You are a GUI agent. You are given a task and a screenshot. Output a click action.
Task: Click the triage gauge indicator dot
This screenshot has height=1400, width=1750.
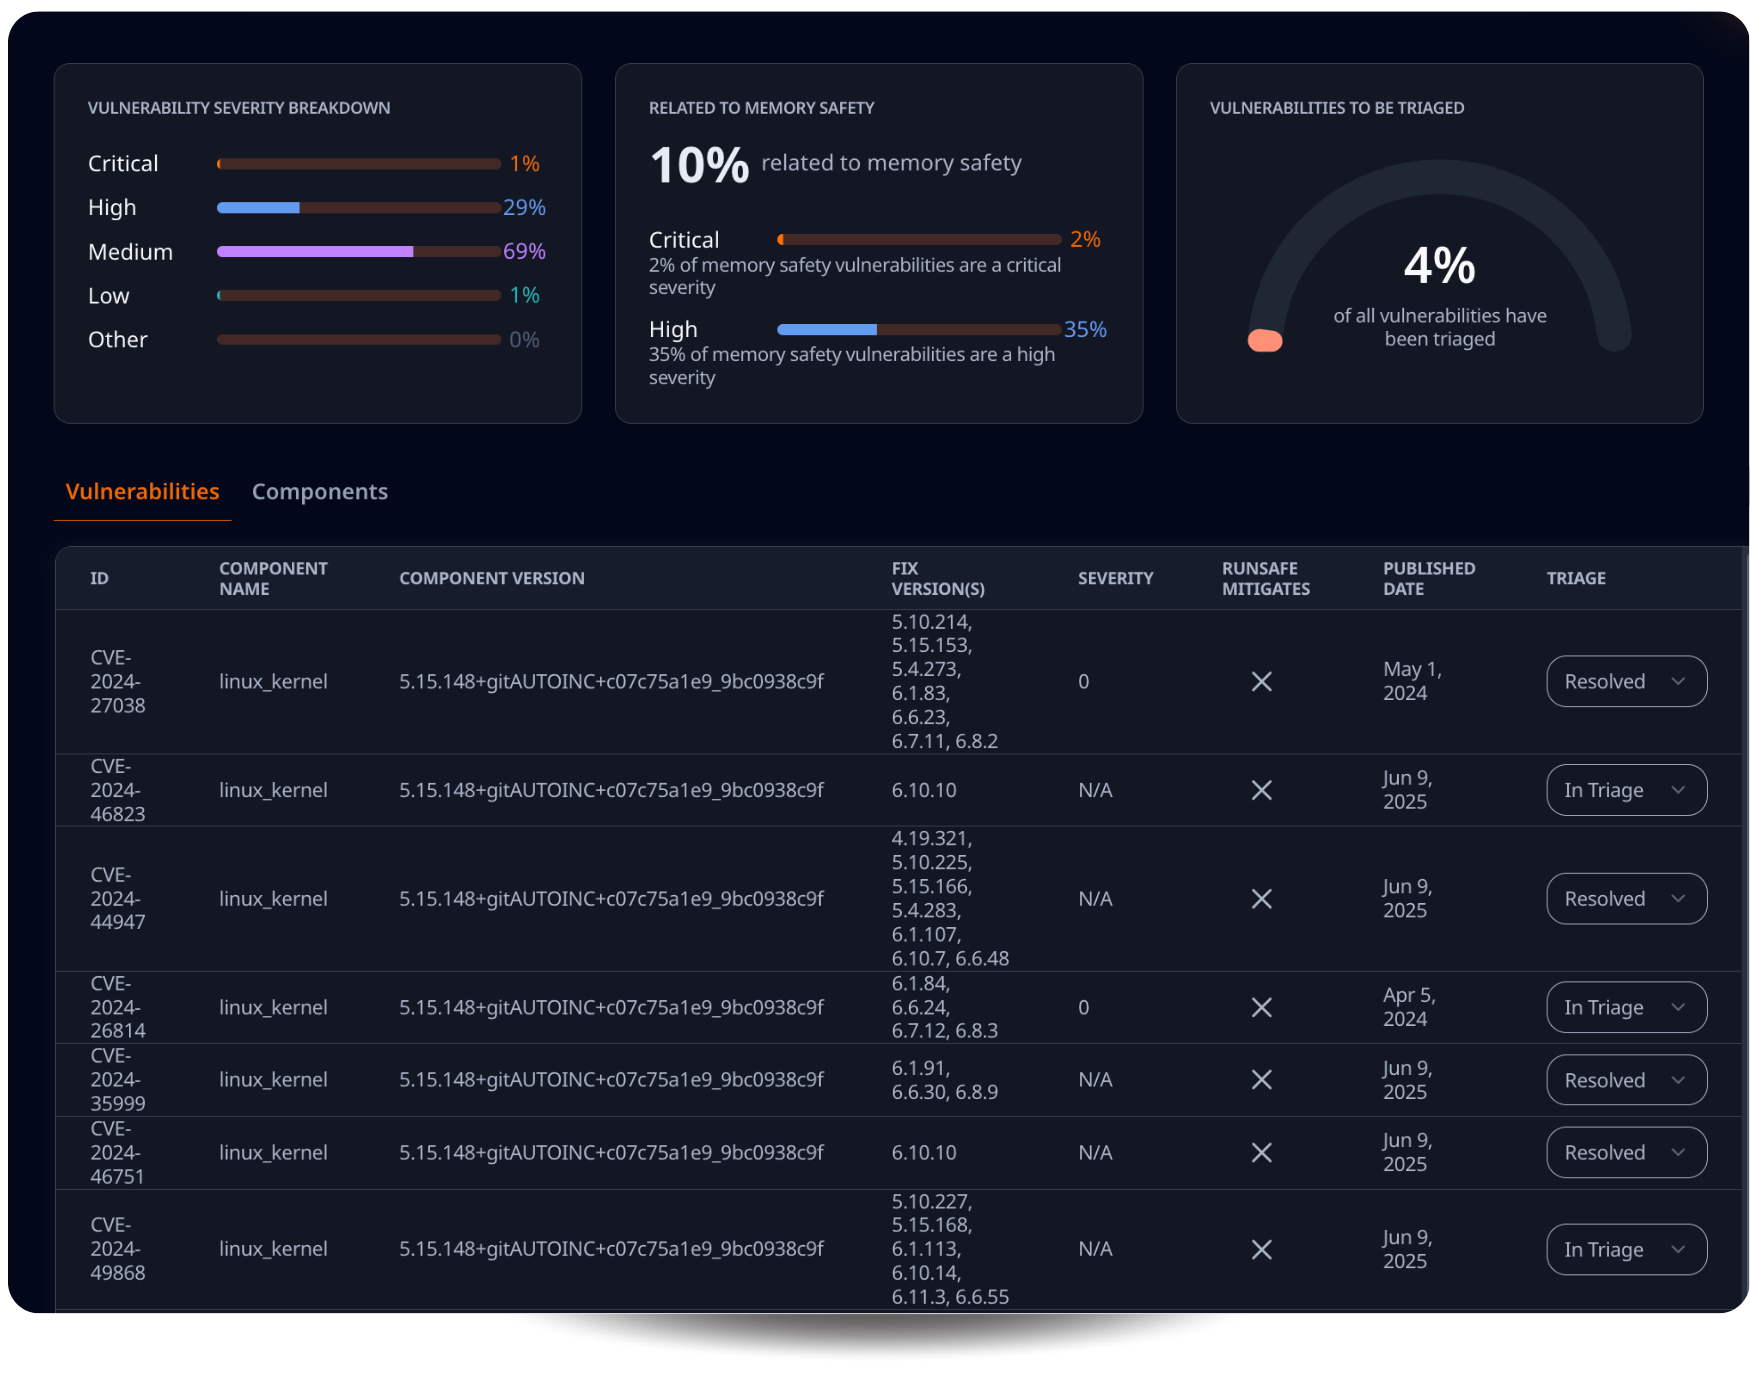coord(1266,340)
